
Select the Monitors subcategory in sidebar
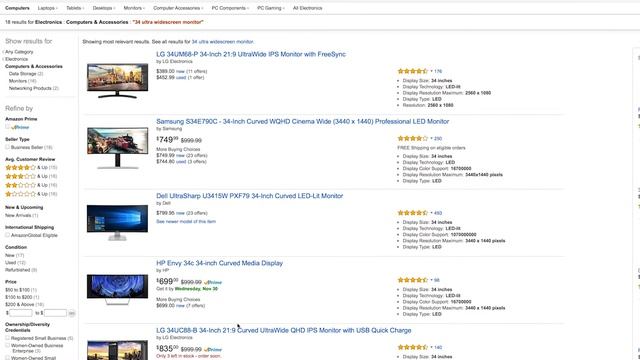[x=22, y=81]
